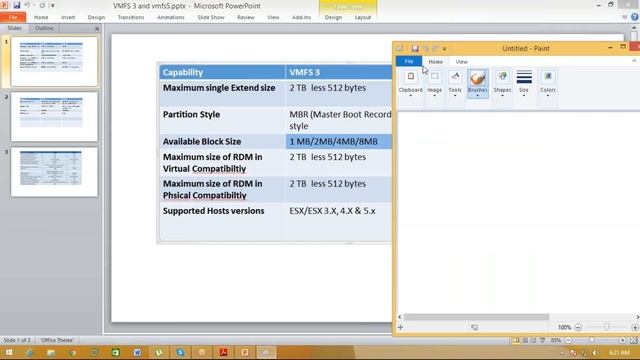This screenshot has height=360, width=640.
Task: Click the '1 MB/2MB/4MB/8MB' table cell
Action: click(x=339, y=141)
